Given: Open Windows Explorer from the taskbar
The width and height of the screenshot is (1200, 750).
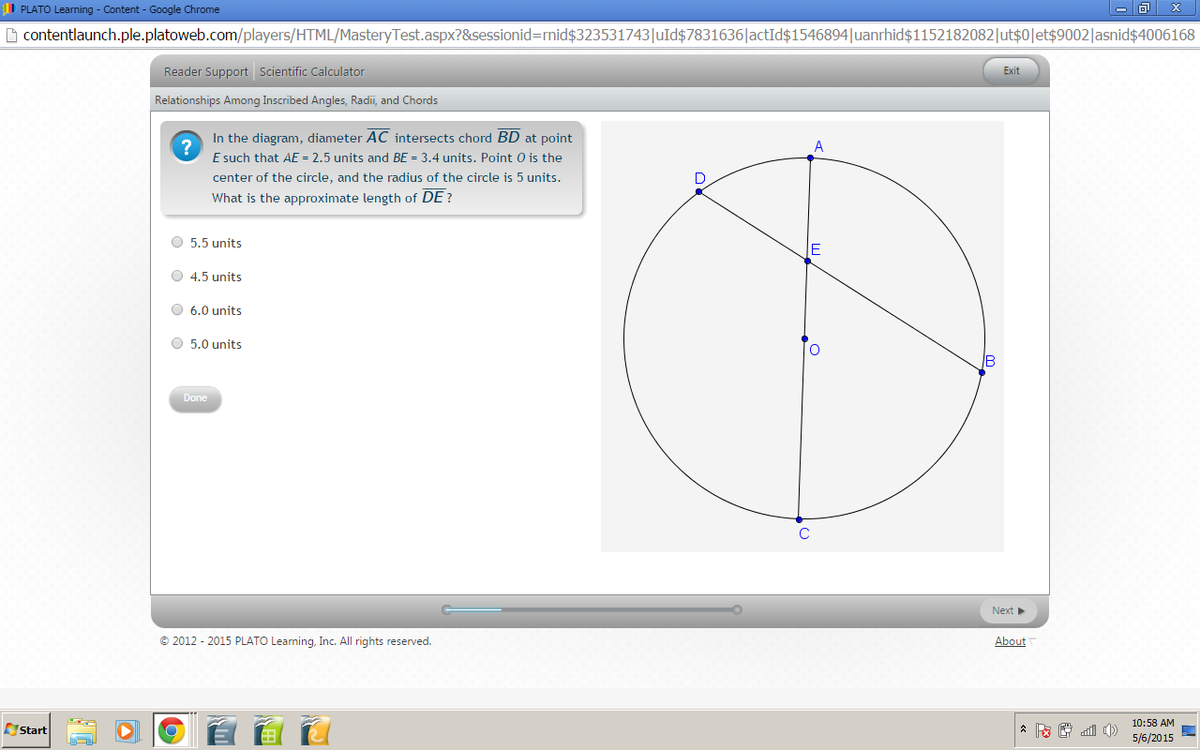Looking at the screenshot, I should coord(82,731).
